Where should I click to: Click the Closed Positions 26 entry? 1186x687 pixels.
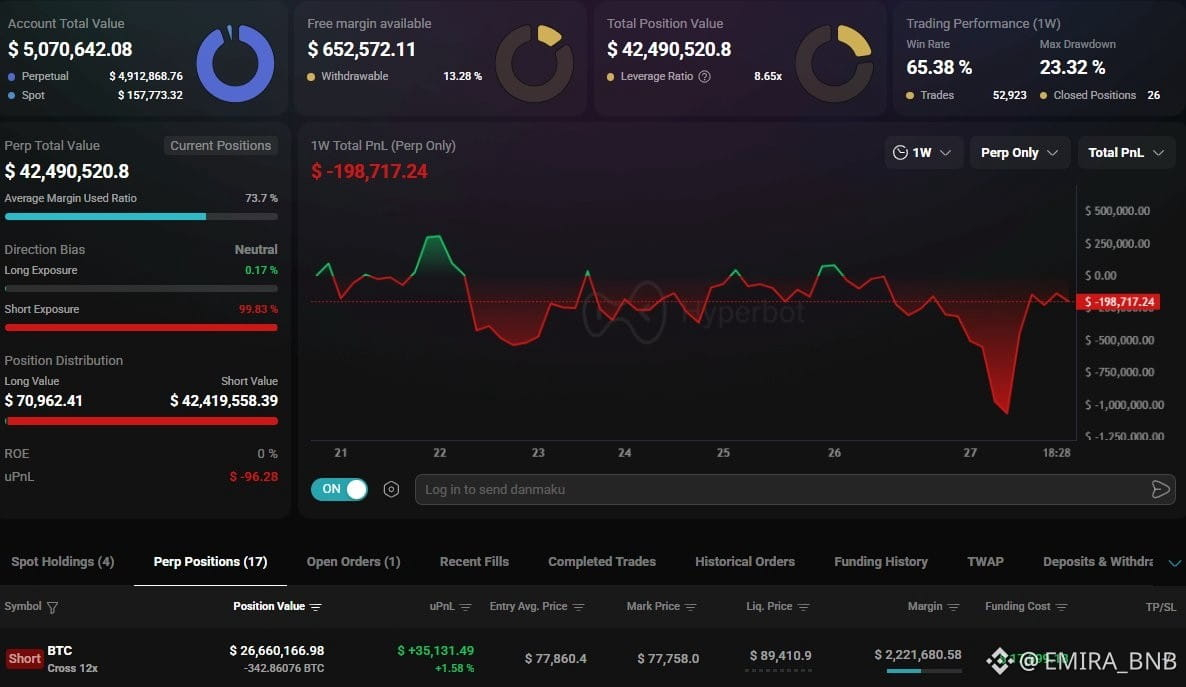coord(1100,95)
